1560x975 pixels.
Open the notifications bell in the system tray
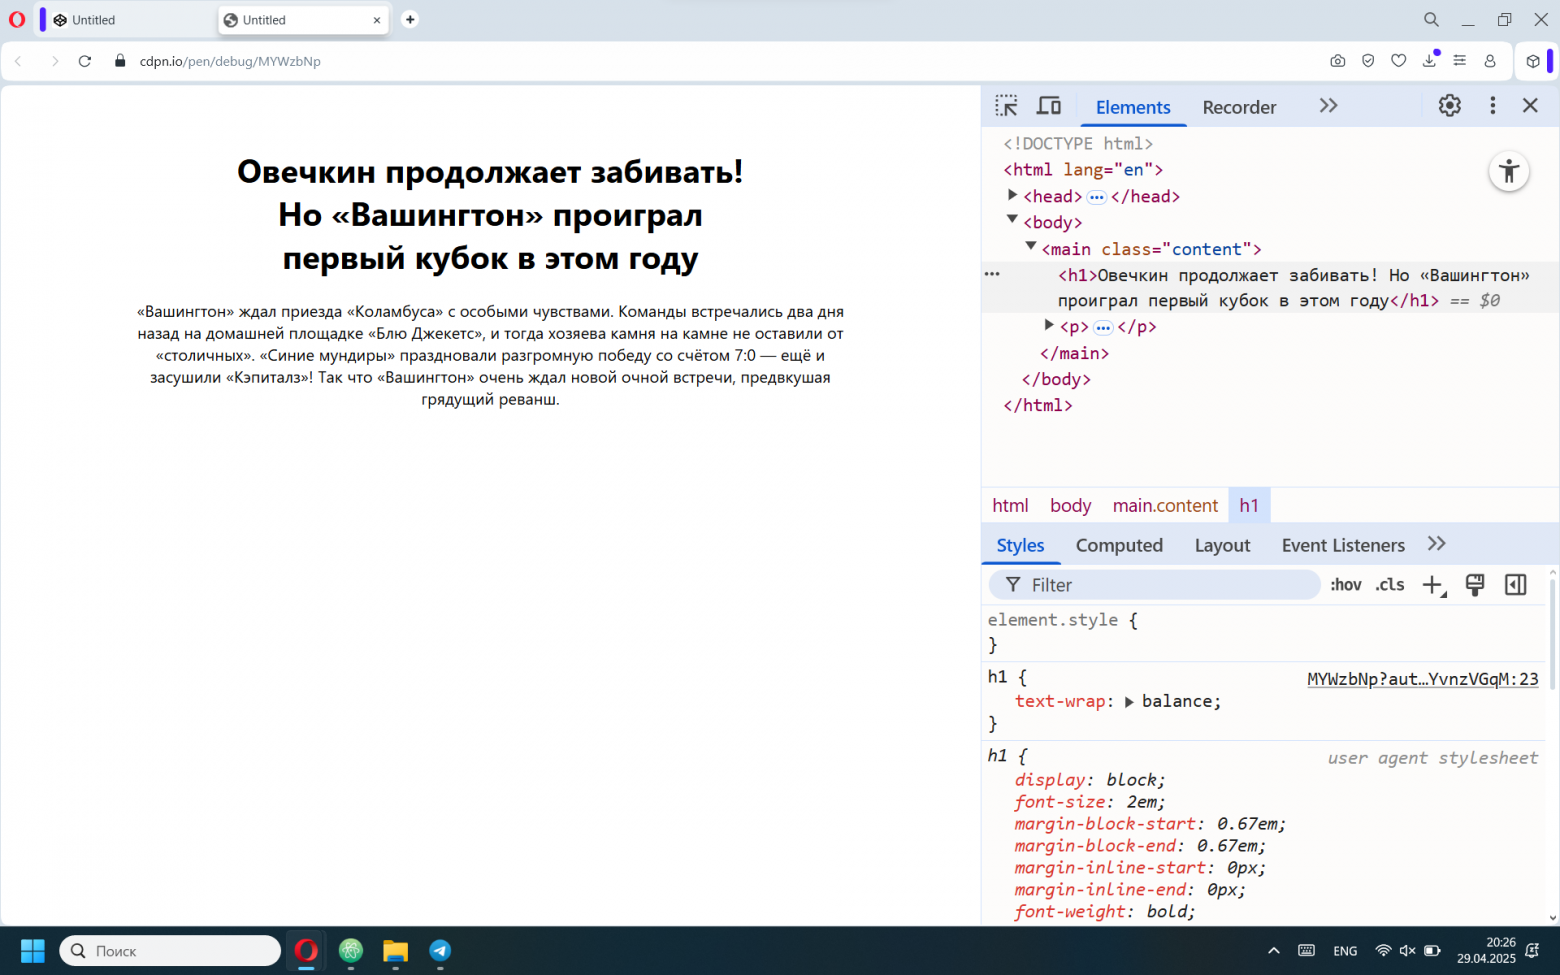(1531, 950)
